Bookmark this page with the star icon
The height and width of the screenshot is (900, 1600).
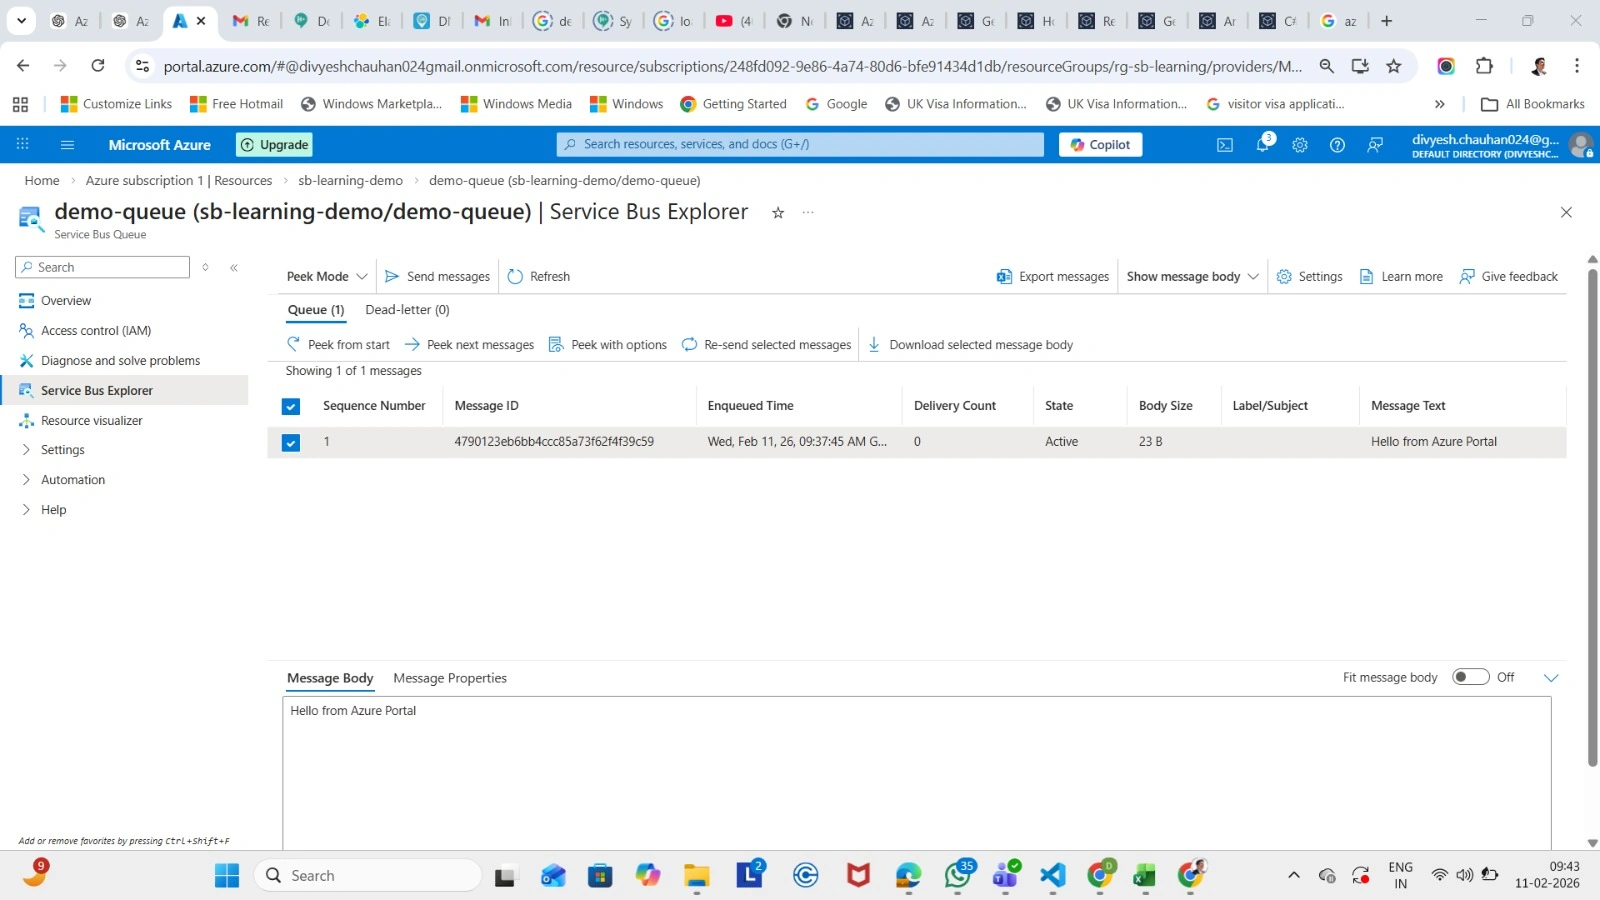pyautogui.click(x=1394, y=66)
